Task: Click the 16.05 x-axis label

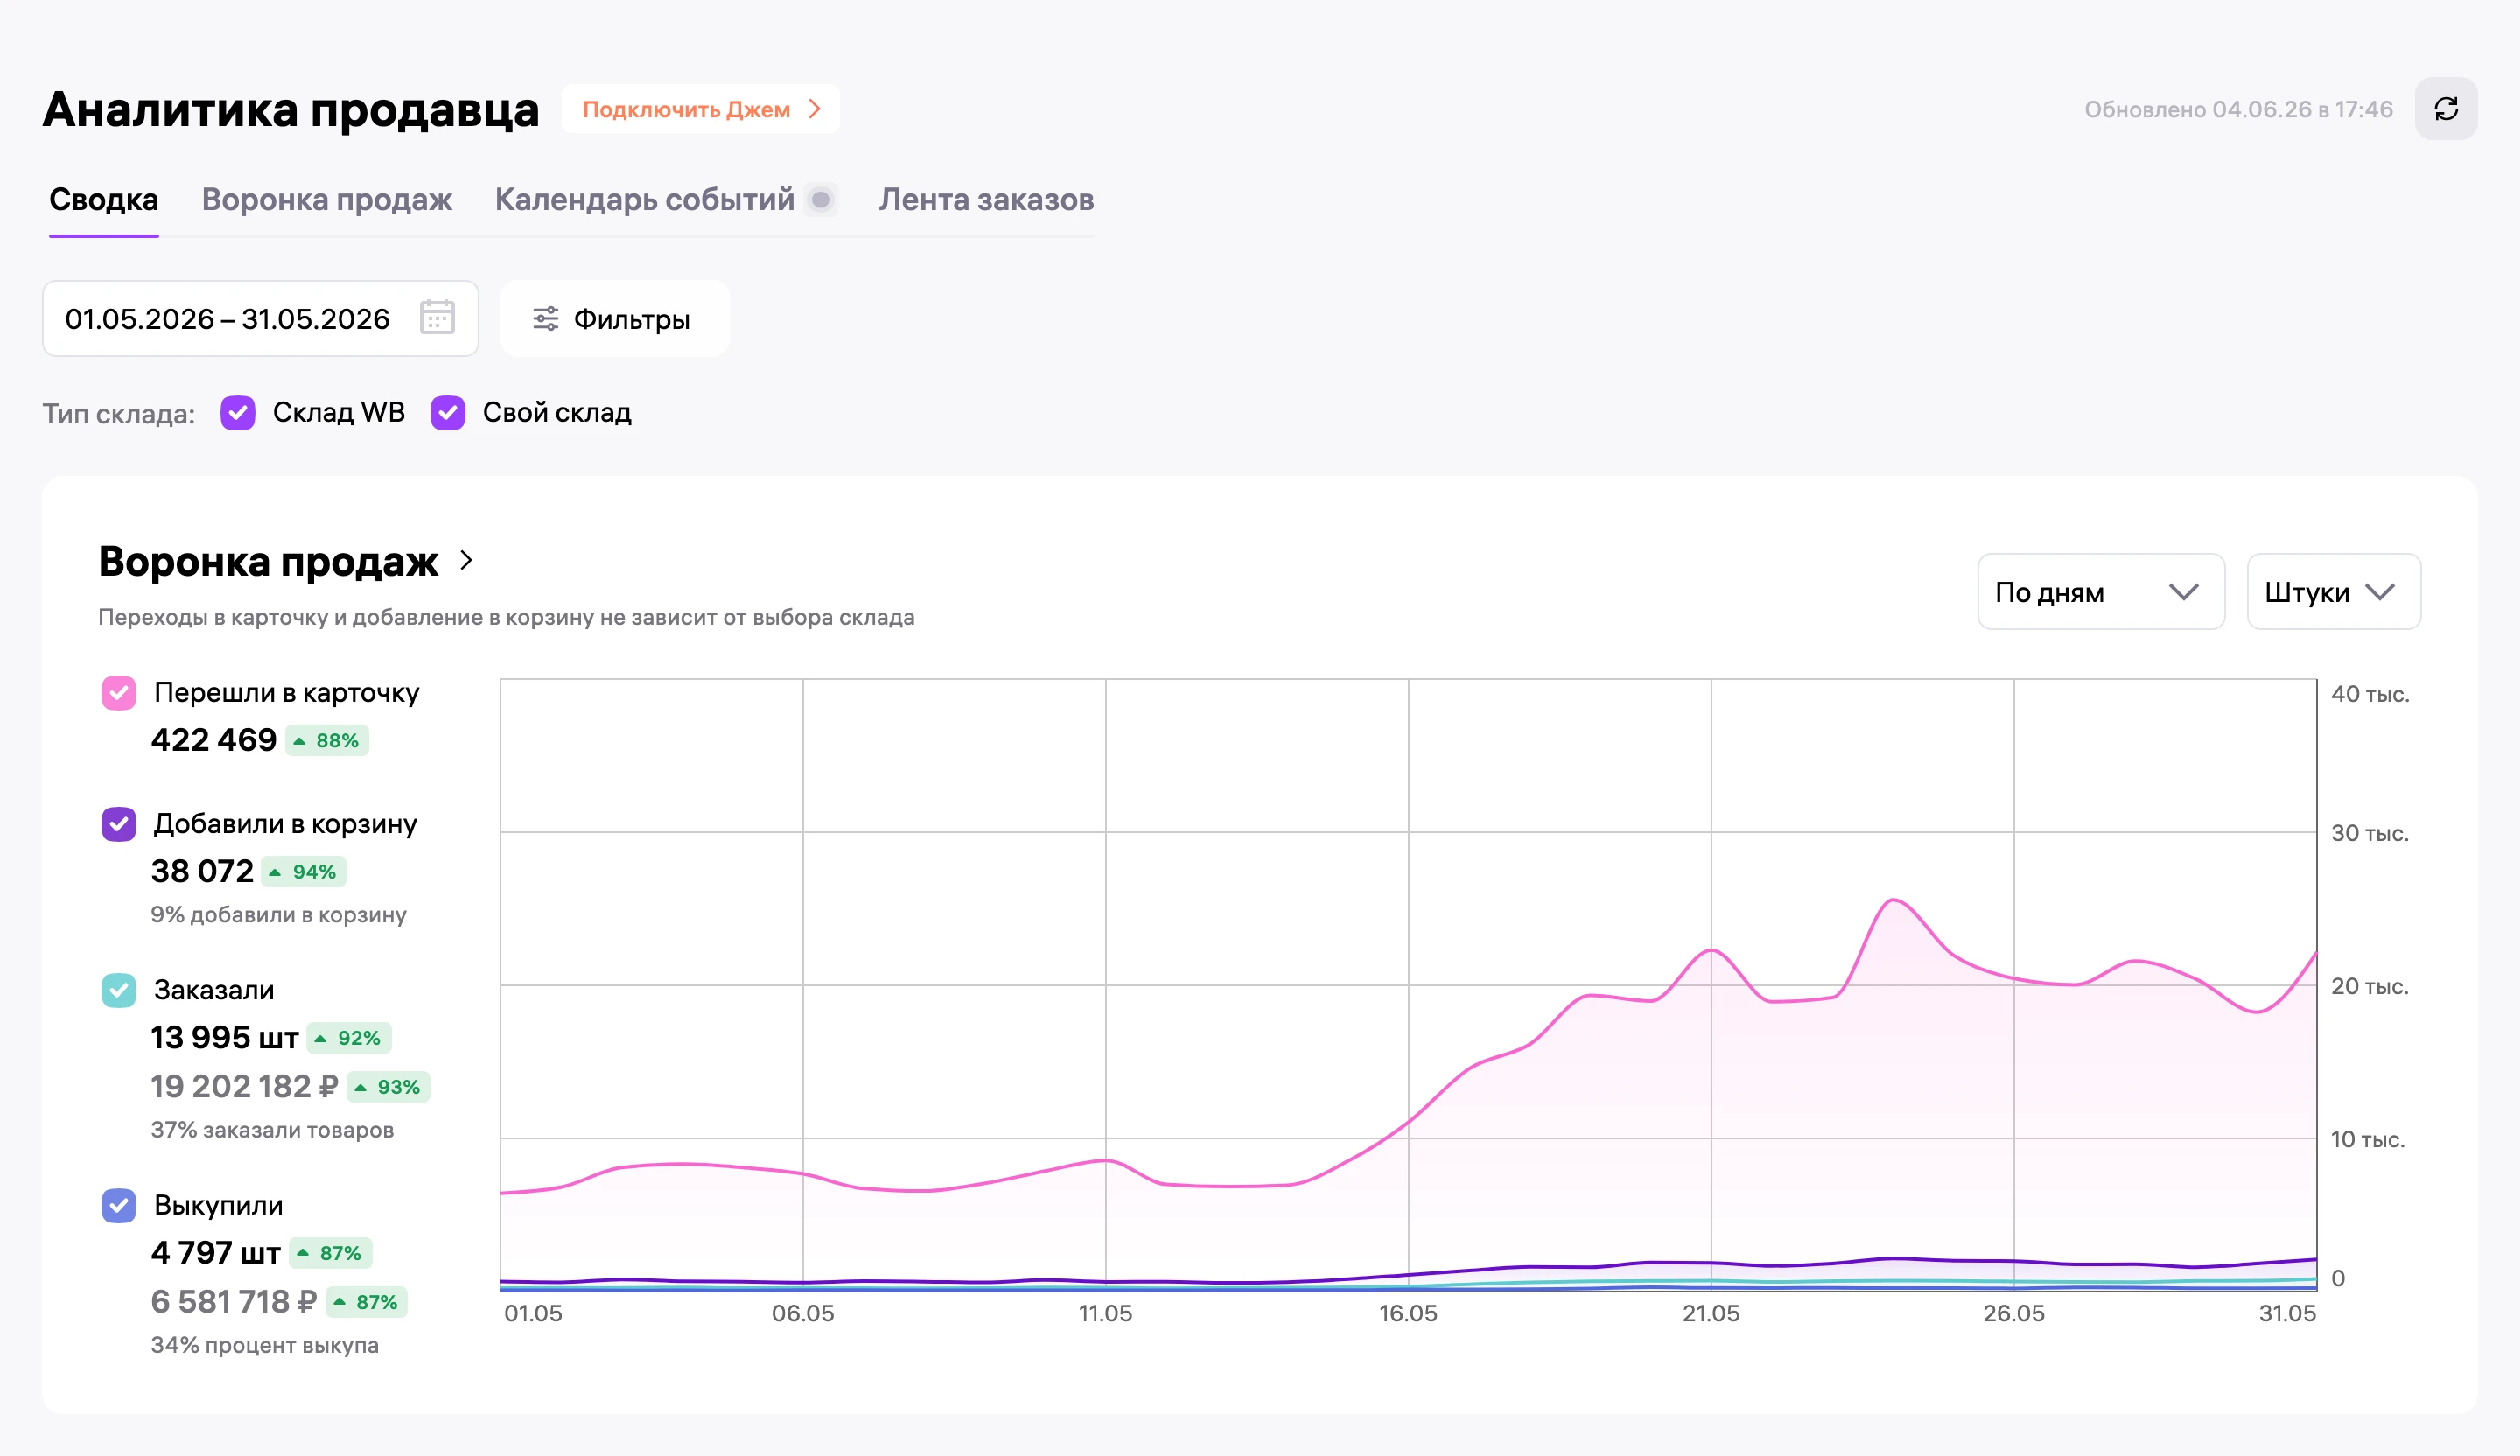Action: 1408,1313
